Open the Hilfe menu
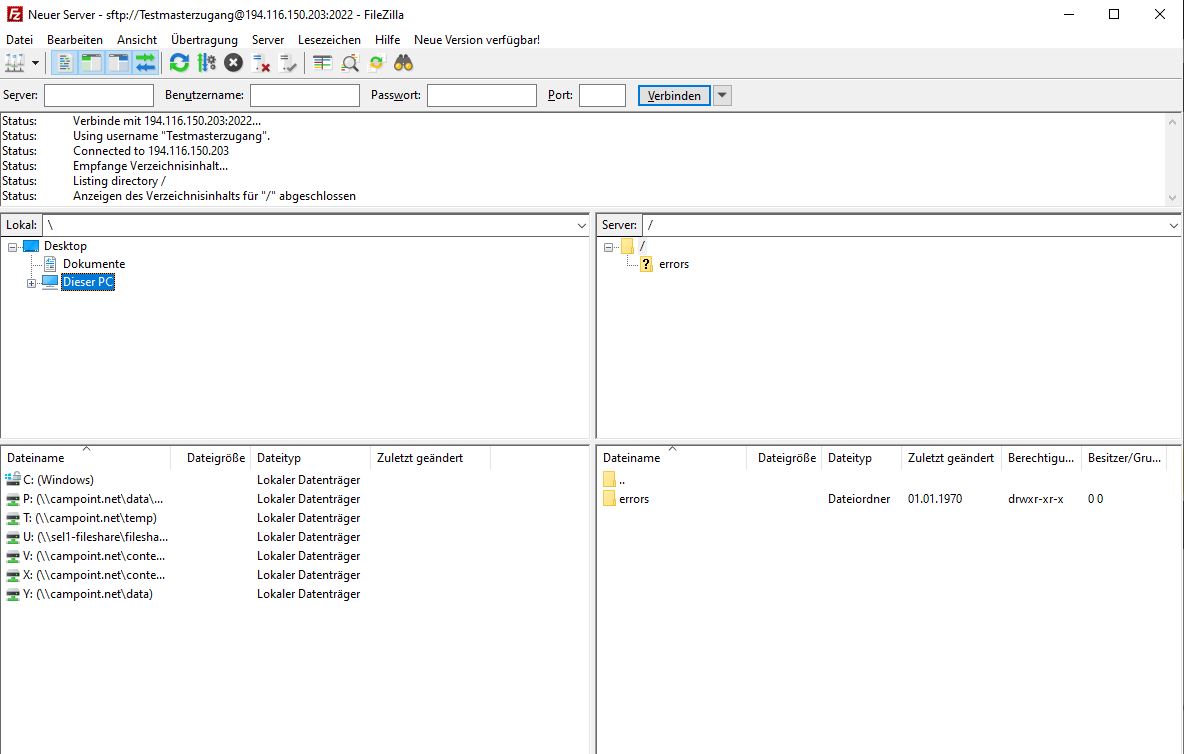The image size is (1184, 754). [x=387, y=40]
